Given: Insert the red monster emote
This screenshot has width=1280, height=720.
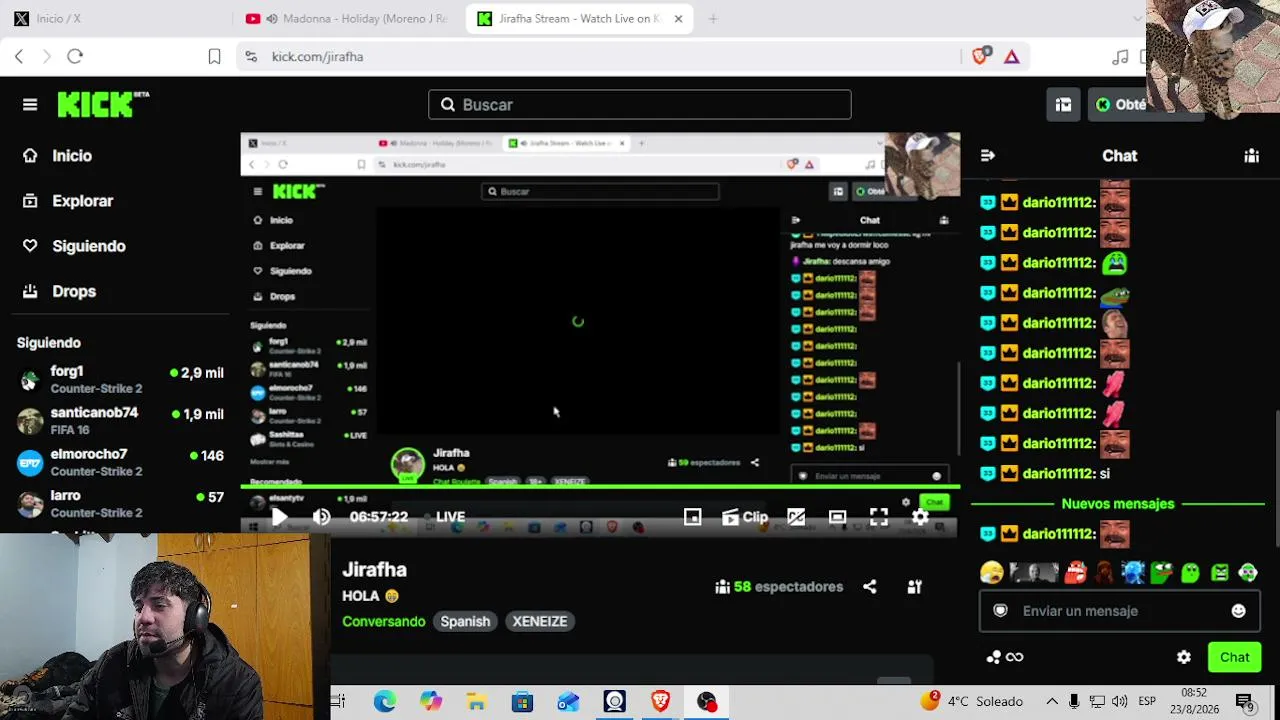Looking at the screenshot, I should [x=1076, y=572].
